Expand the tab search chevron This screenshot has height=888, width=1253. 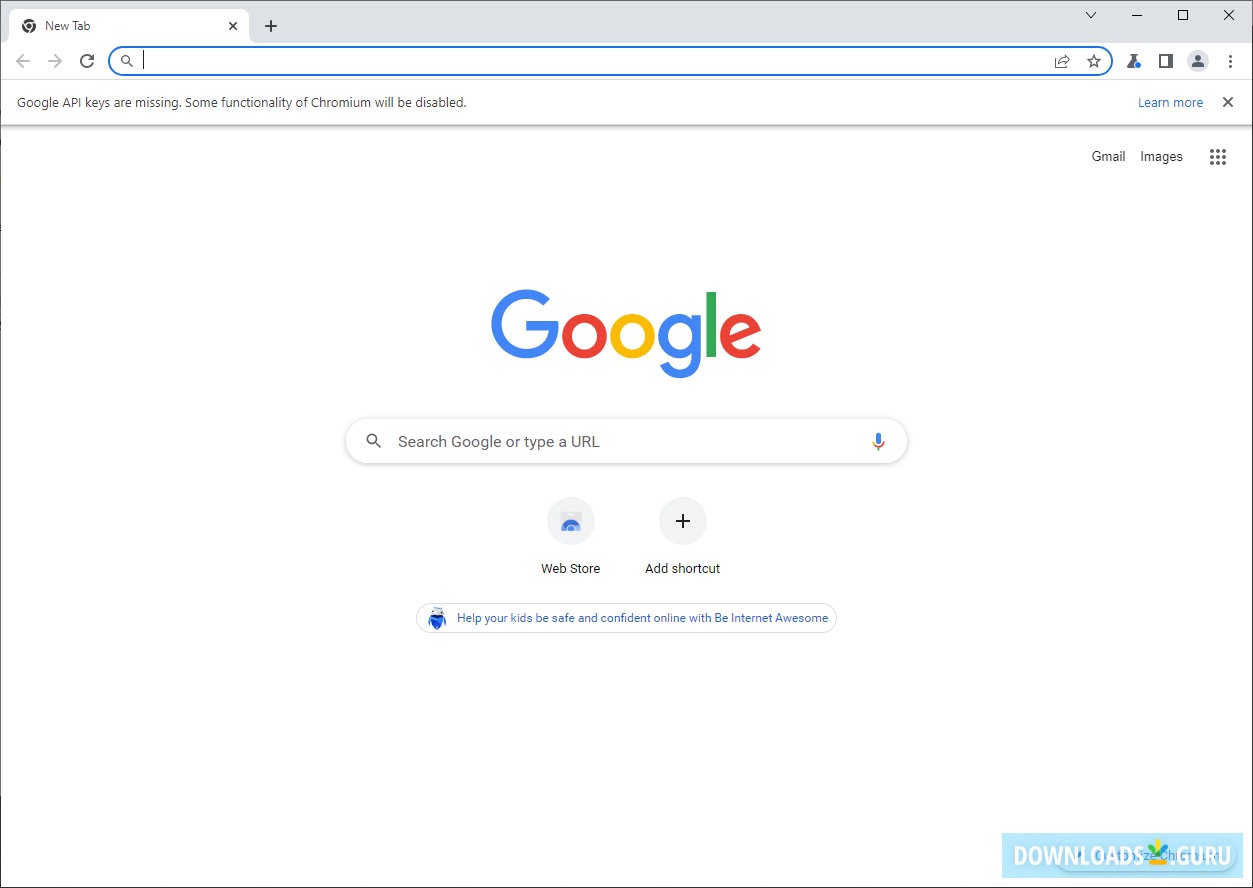(x=1091, y=15)
